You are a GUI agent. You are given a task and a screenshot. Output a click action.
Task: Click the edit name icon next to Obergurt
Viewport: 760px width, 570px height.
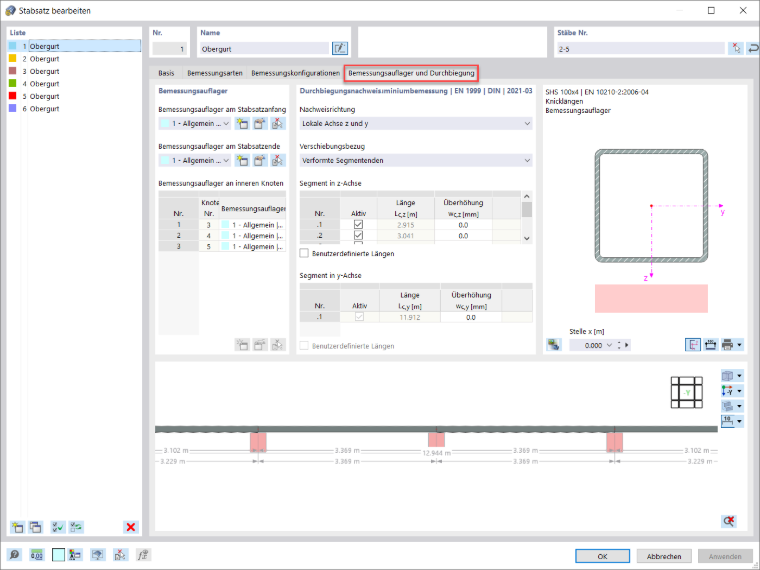(340, 48)
